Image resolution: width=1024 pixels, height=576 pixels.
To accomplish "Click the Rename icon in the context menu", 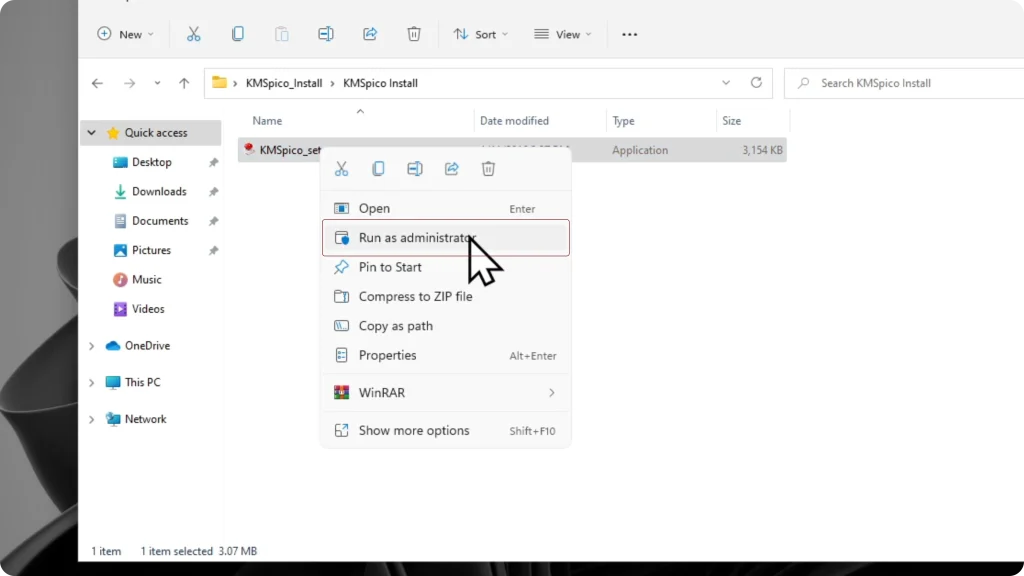I will [415, 169].
